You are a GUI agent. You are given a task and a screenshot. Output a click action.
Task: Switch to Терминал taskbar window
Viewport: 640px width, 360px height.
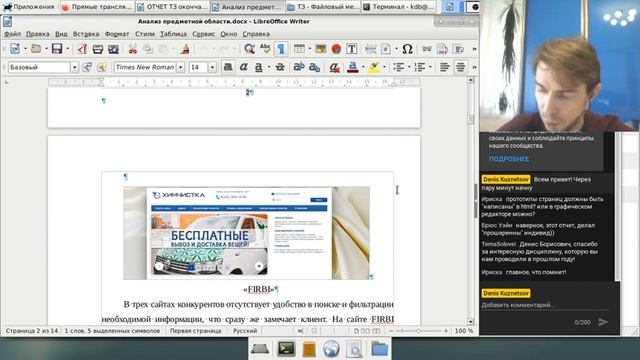(398, 7)
